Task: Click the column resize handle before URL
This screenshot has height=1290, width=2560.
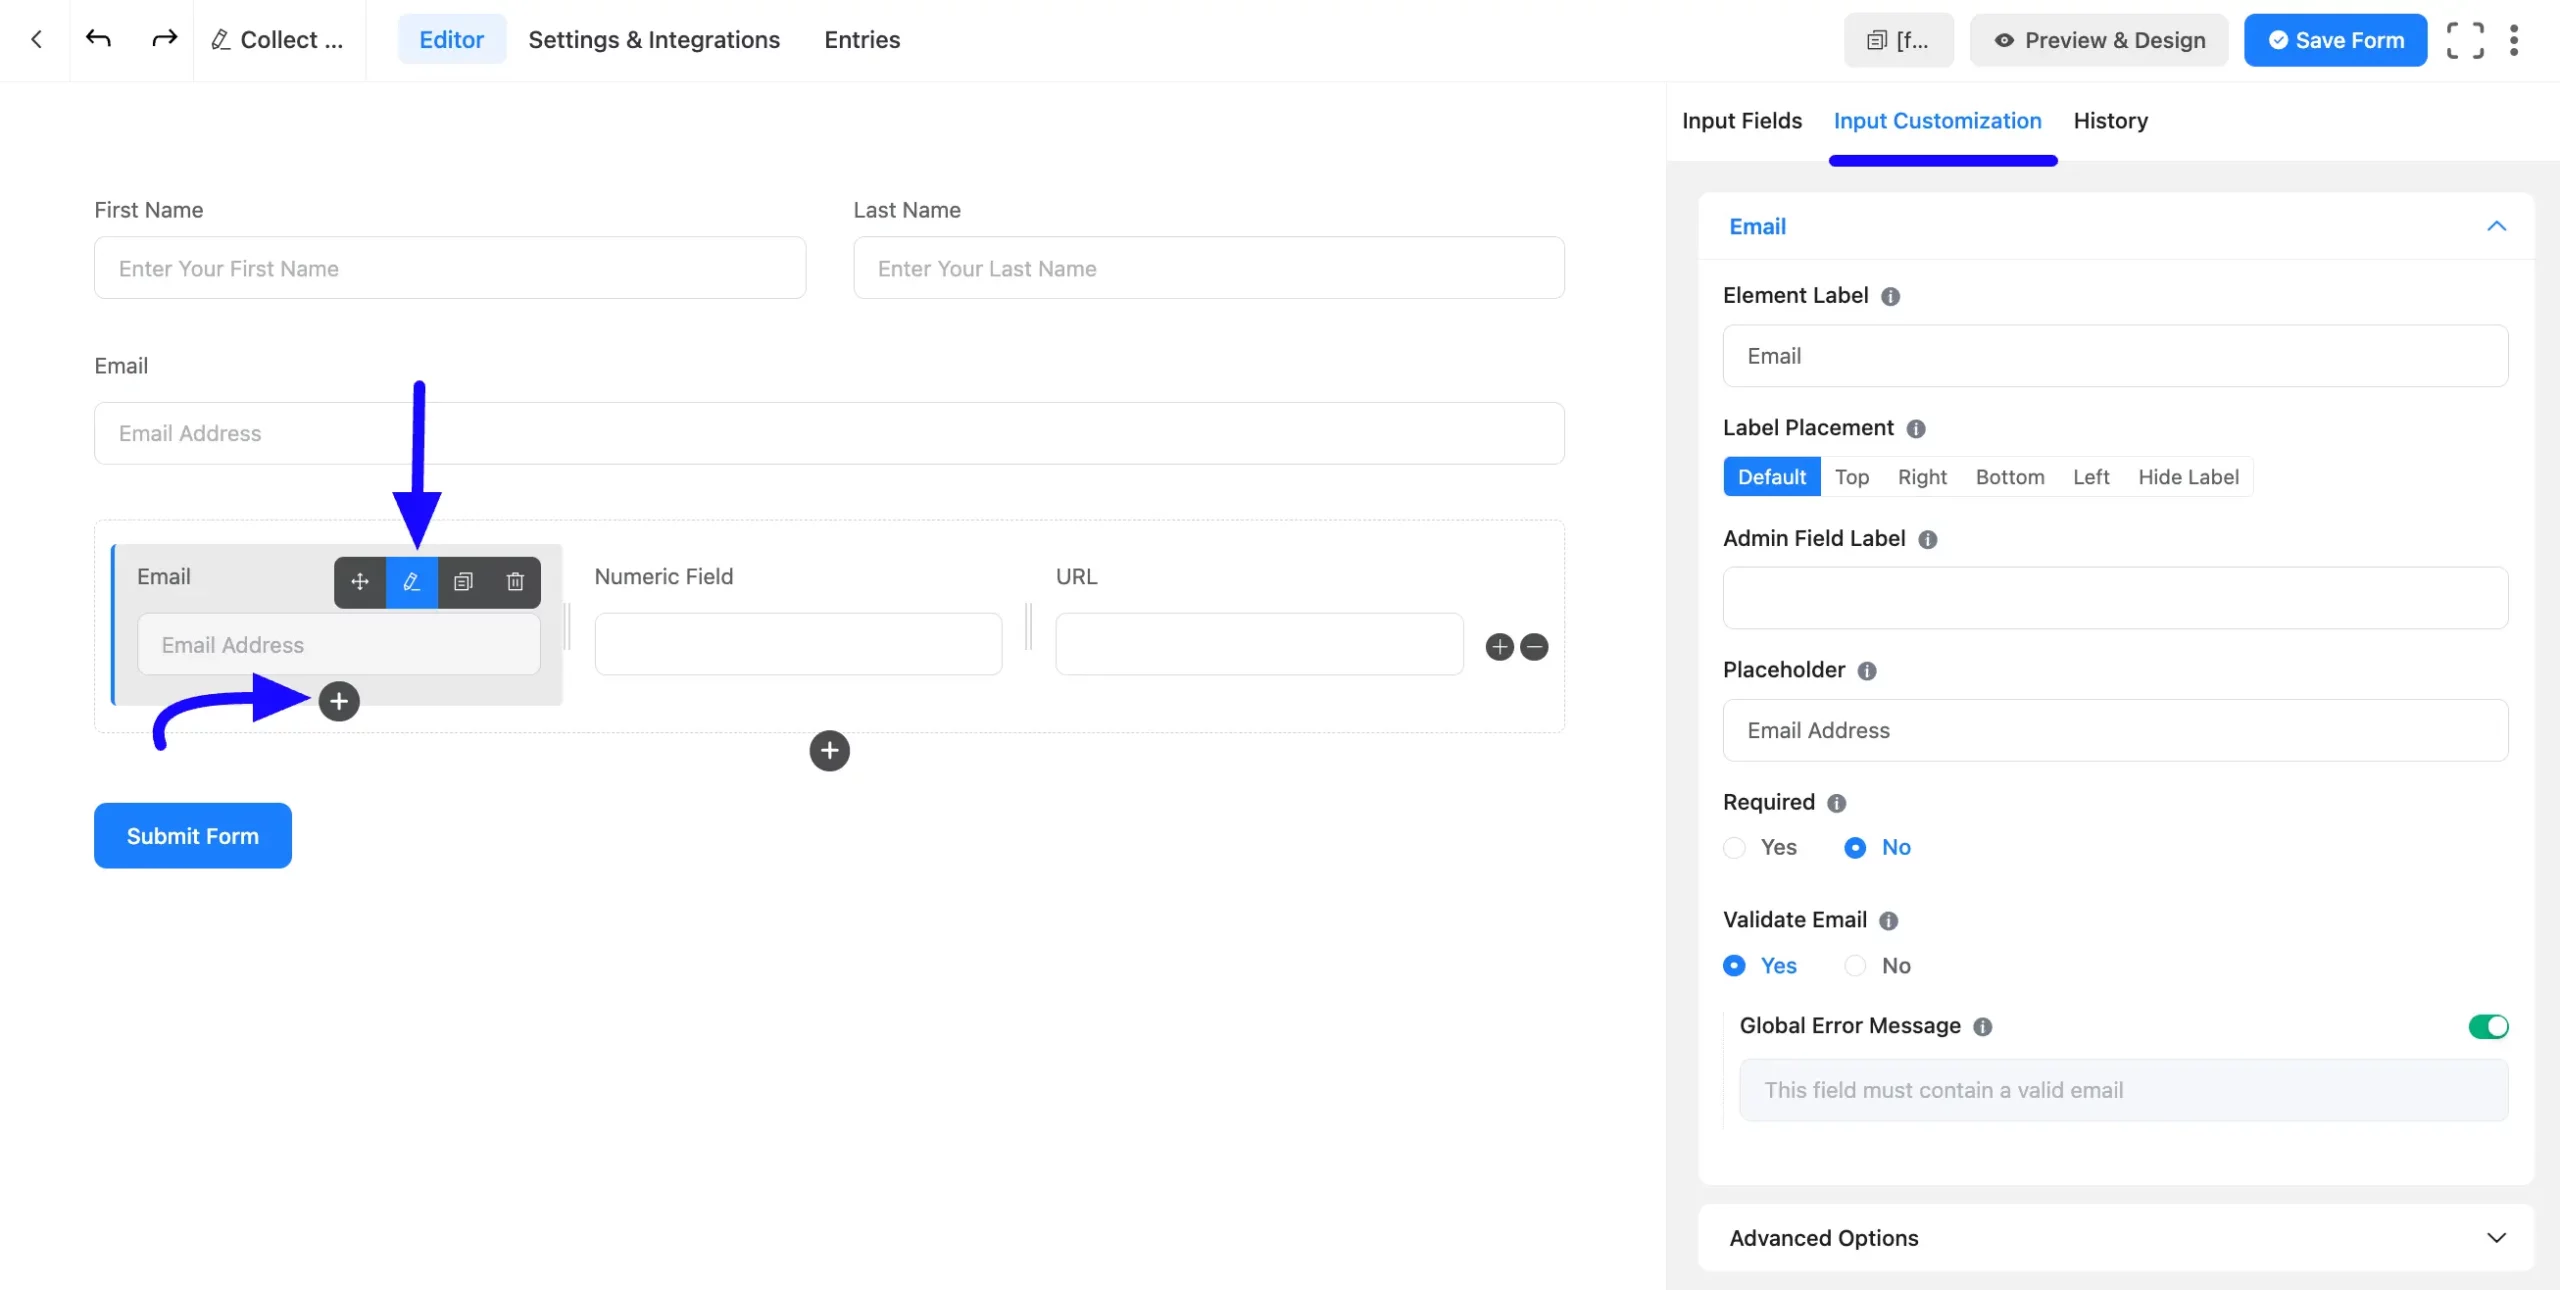Action: (1029, 627)
